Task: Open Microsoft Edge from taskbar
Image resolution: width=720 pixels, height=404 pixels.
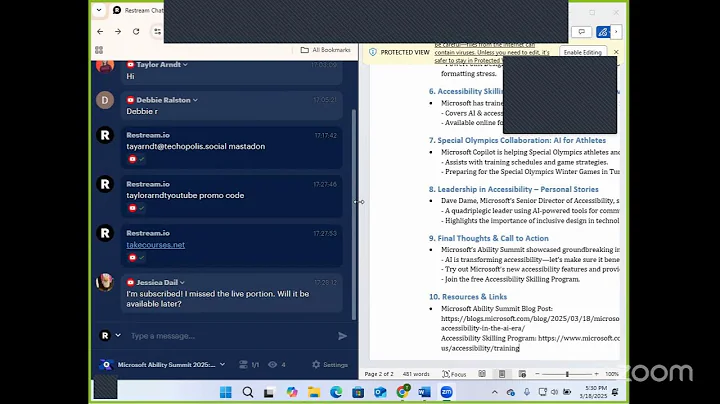Action: (x=336, y=392)
